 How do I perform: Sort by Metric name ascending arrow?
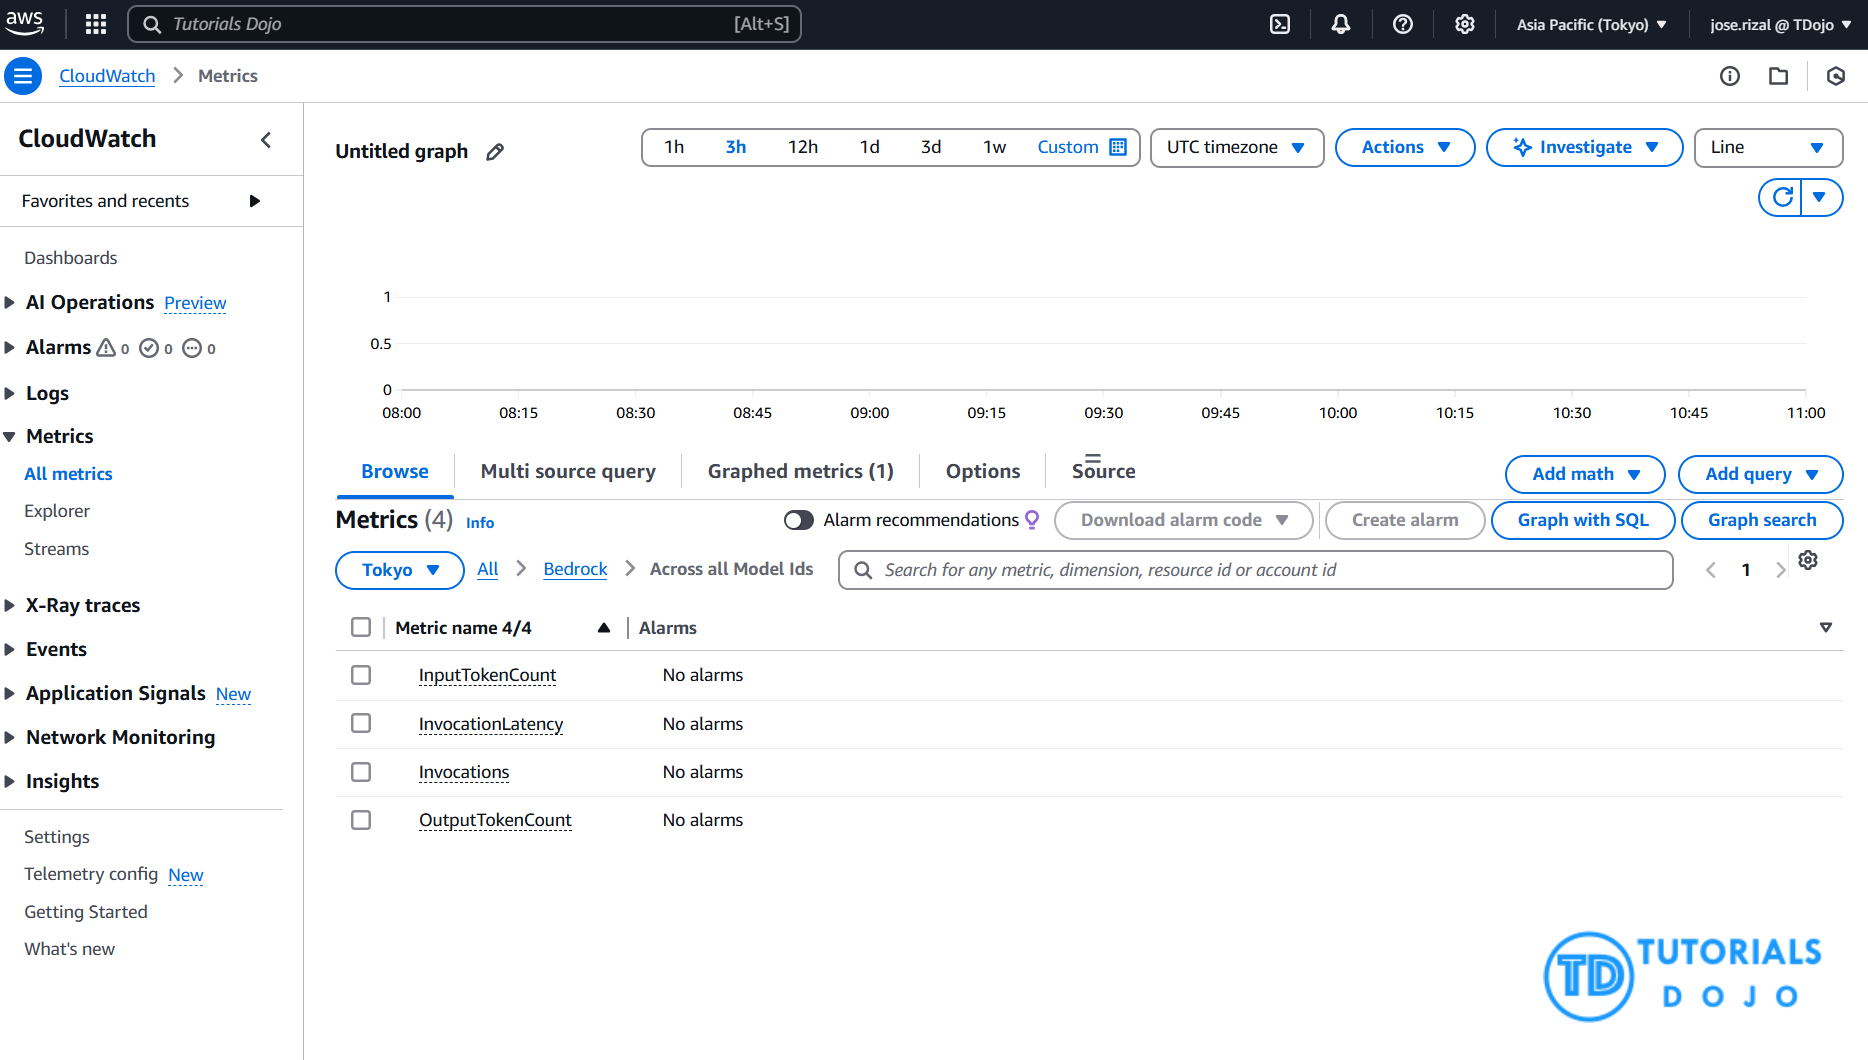[604, 628]
